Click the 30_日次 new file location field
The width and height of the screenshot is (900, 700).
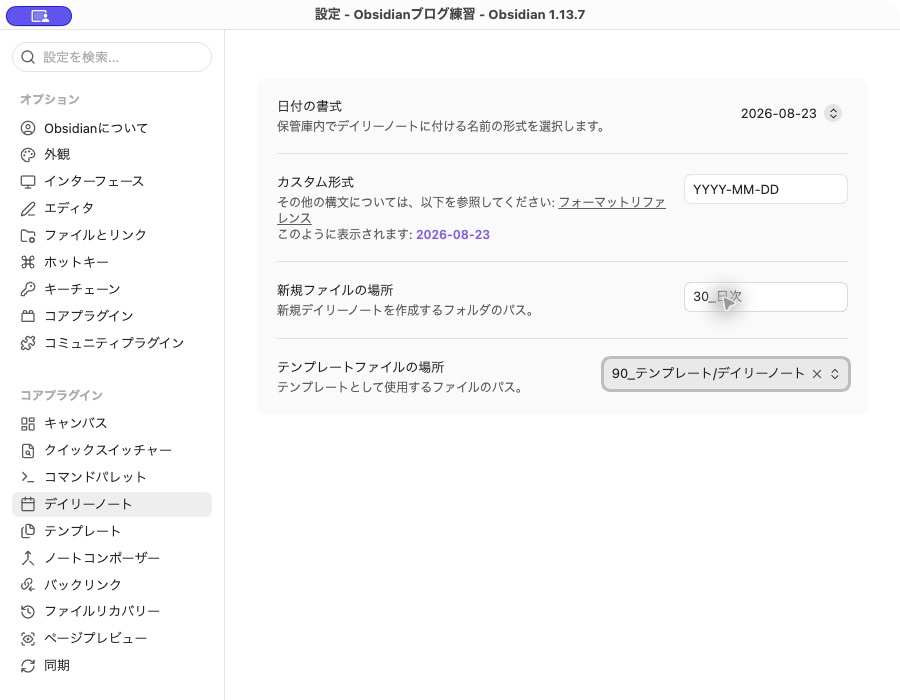click(x=766, y=297)
